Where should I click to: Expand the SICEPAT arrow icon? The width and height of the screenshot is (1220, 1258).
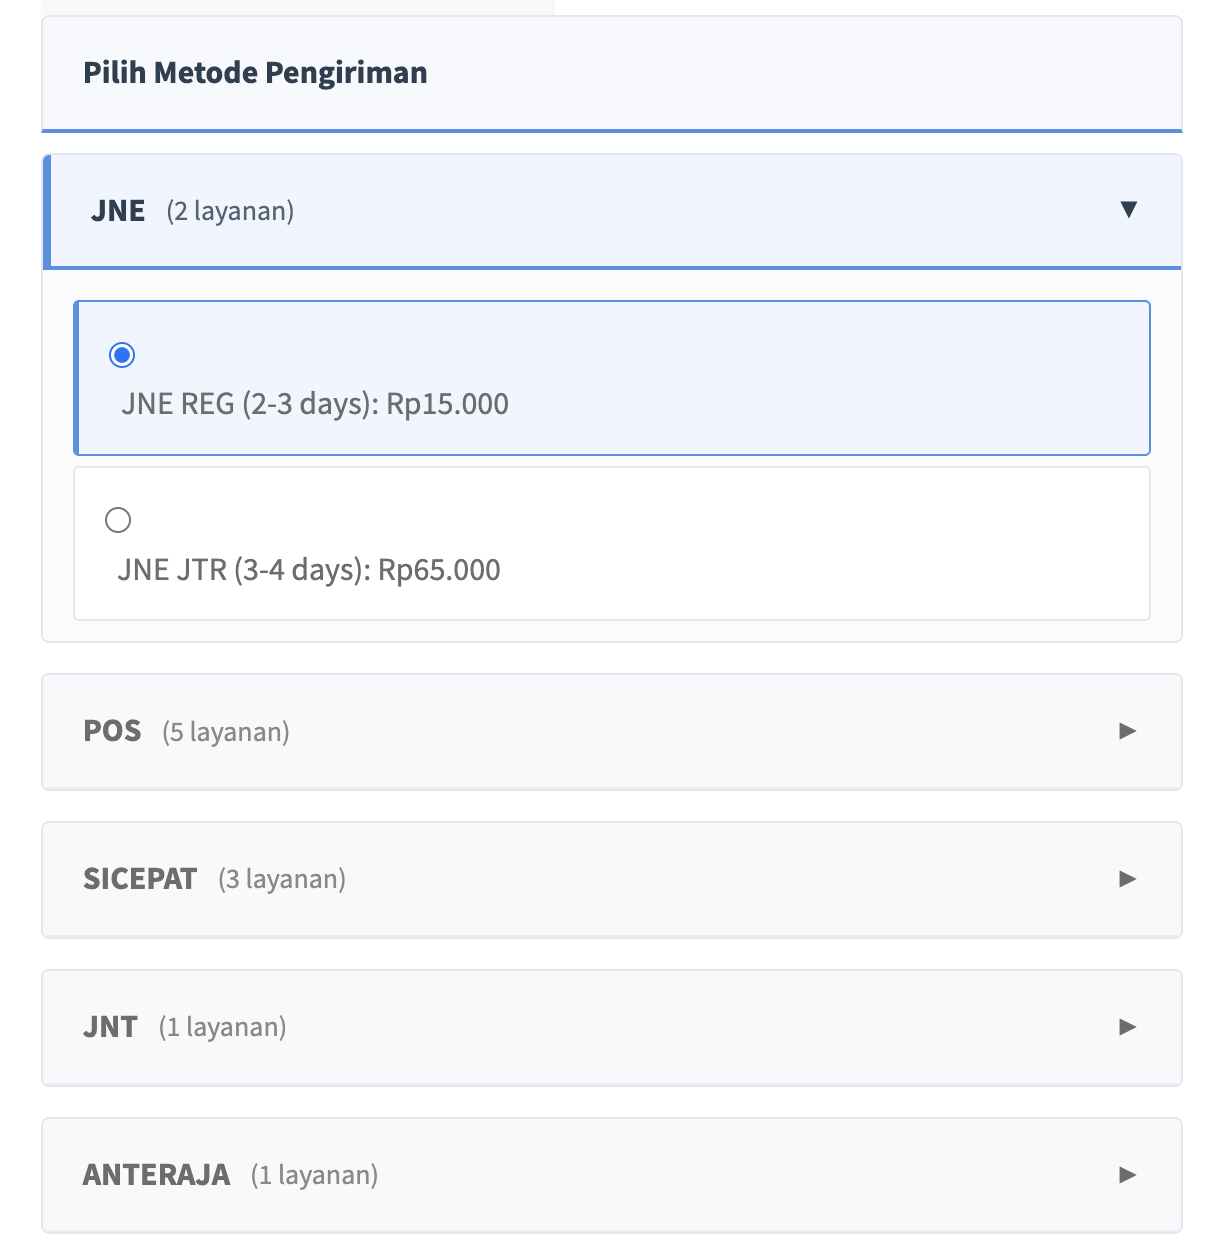coord(1128,879)
